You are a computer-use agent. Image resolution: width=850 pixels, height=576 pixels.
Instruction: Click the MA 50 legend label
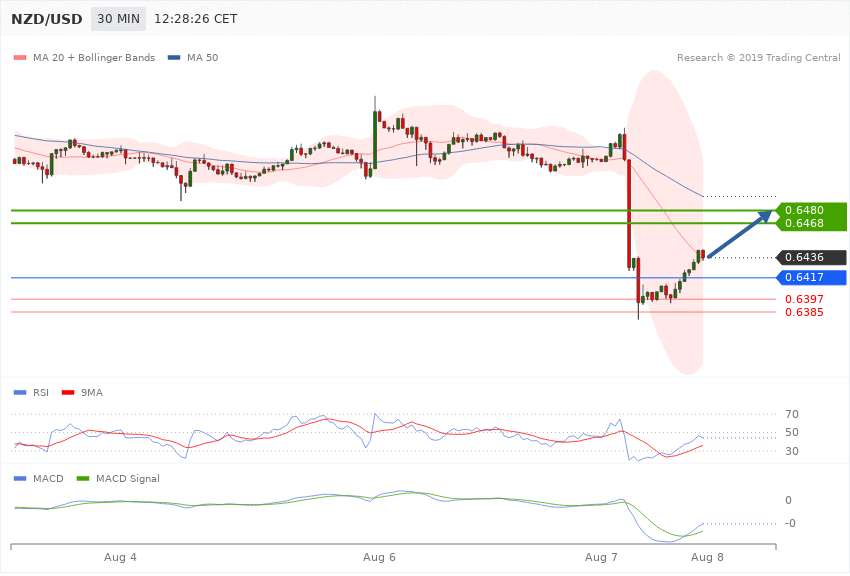[202, 57]
